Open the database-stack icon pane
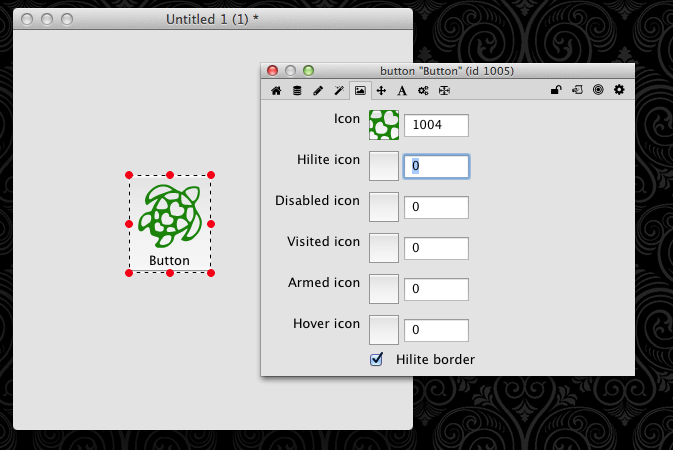This screenshot has height=450, width=673. click(x=297, y=90)
